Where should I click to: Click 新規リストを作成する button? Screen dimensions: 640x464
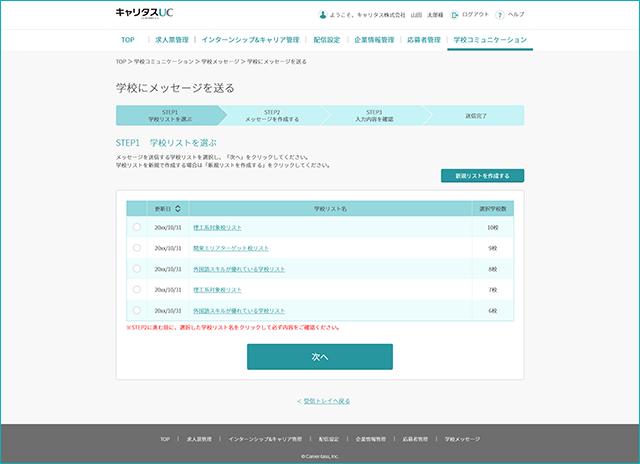point(482,176)
